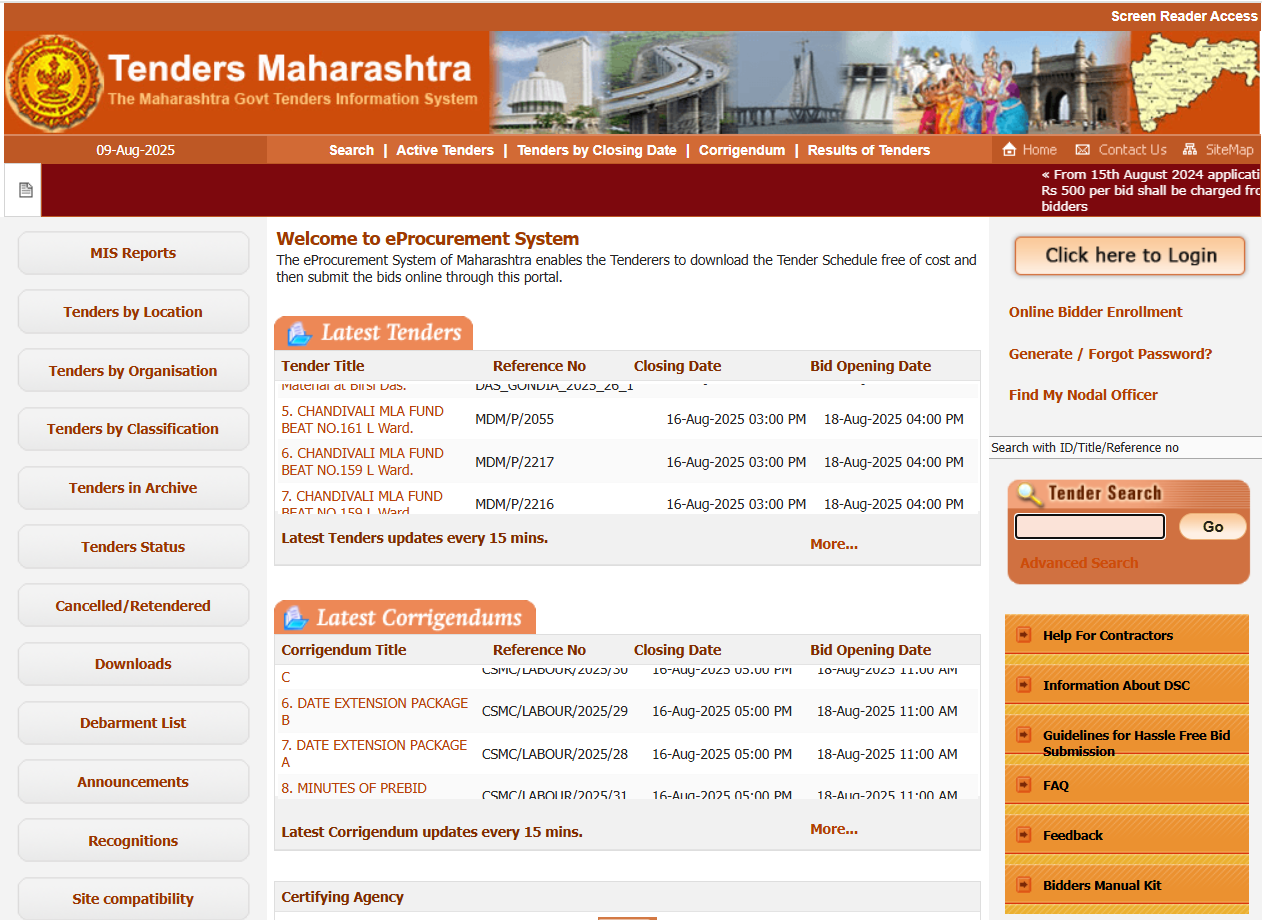Open corrigendum 8. MINUTES OF PREBID
The width and height of the screenshot is (1262, 920).
click(354, 788)
